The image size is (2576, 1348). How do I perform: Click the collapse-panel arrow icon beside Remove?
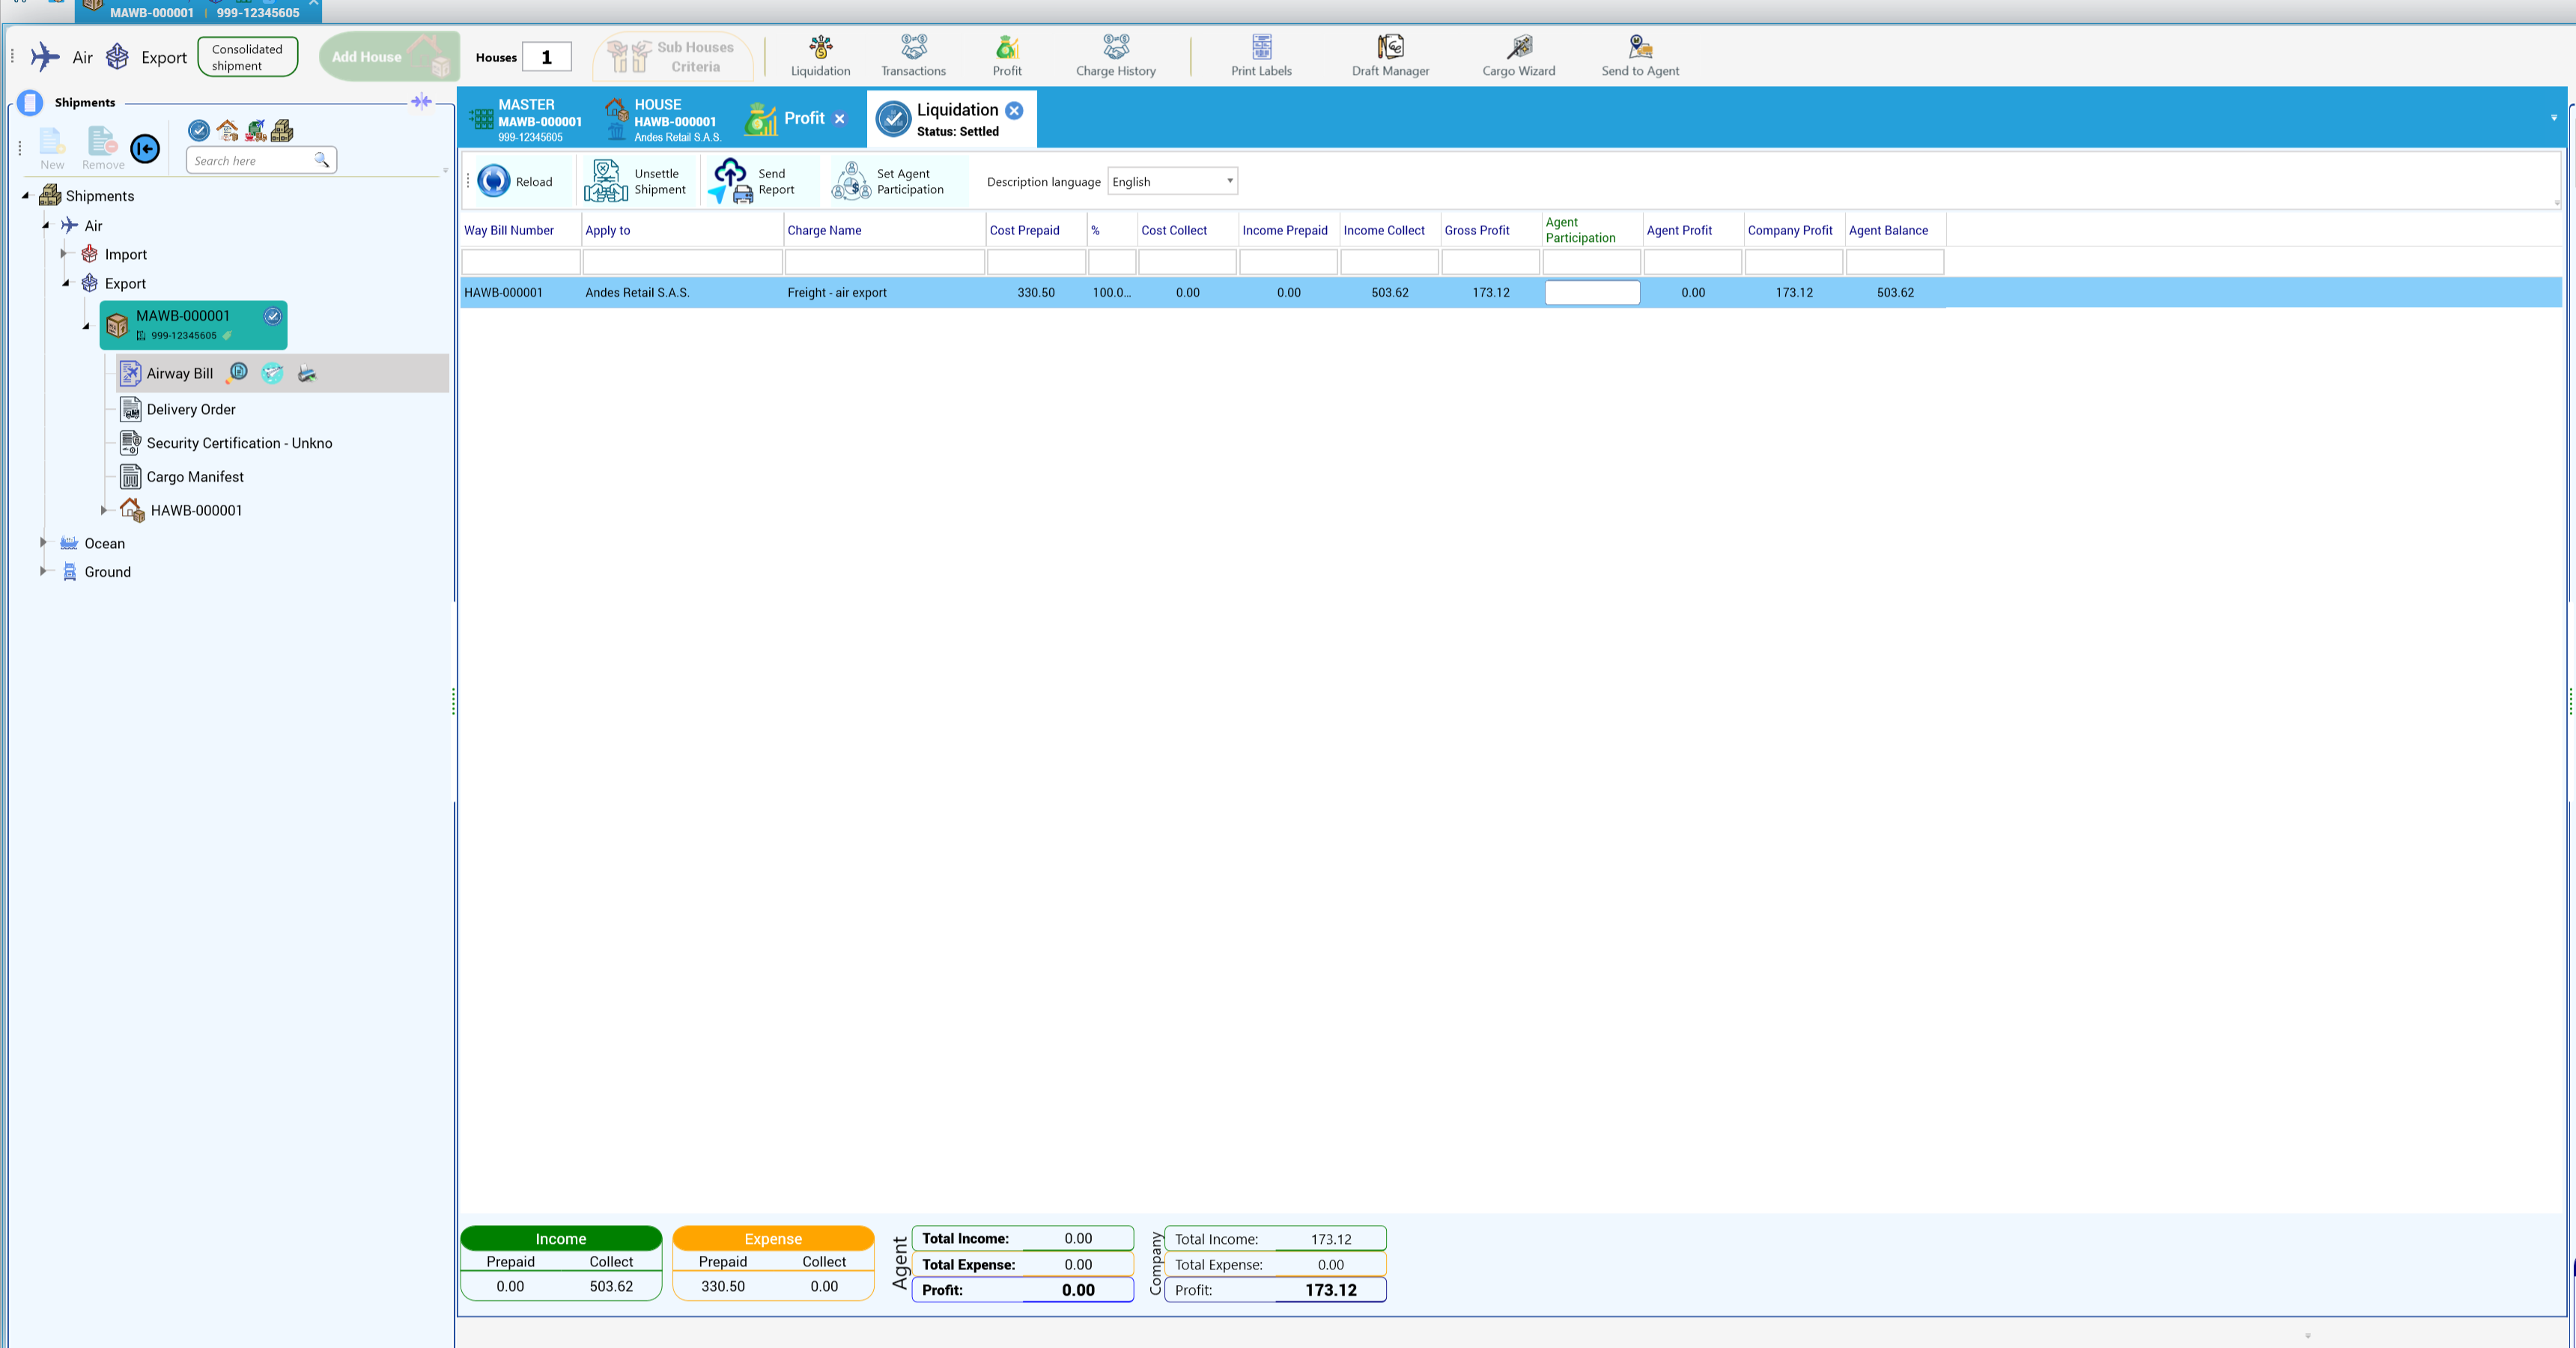(x=145, y=149)
